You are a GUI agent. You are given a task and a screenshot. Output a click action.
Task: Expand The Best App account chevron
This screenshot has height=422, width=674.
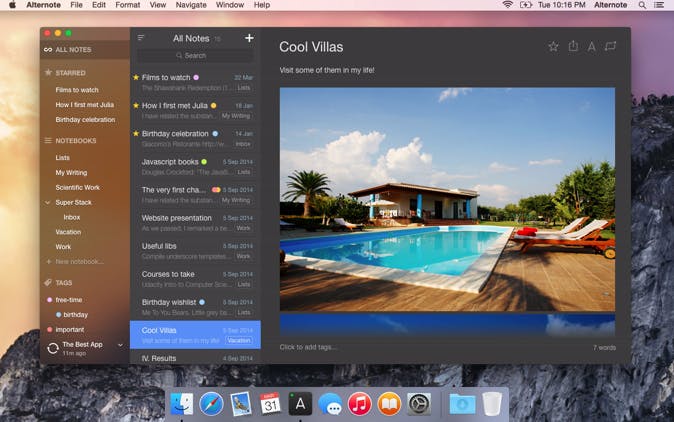(x=120, y=345)
